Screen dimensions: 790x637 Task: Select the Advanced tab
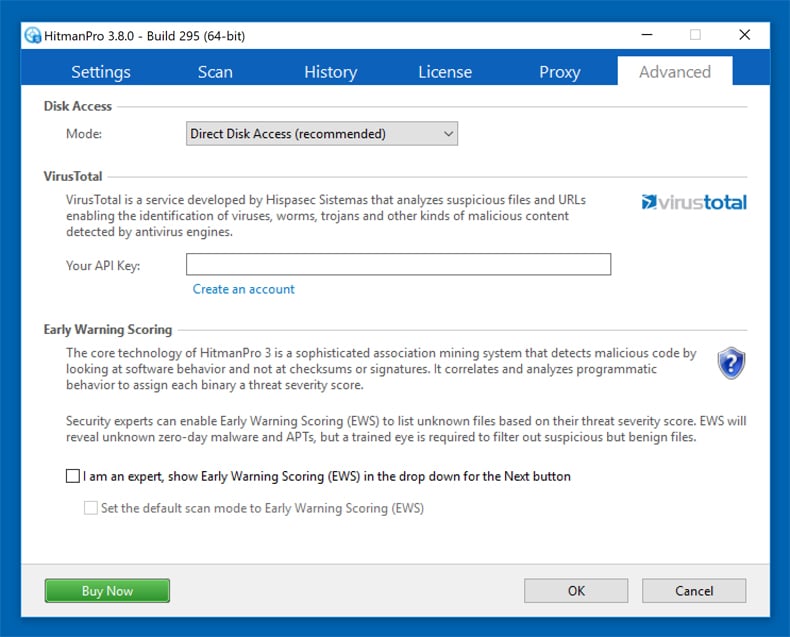tap(675, 72)
